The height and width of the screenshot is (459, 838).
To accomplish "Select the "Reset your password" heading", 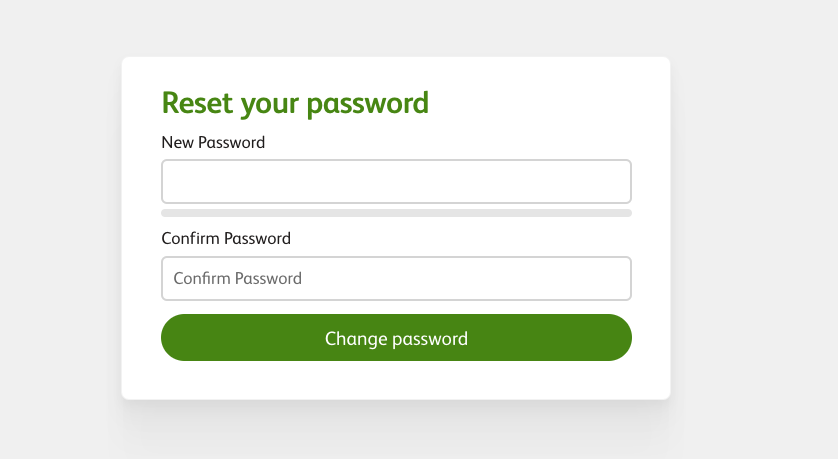I will 295,102.
